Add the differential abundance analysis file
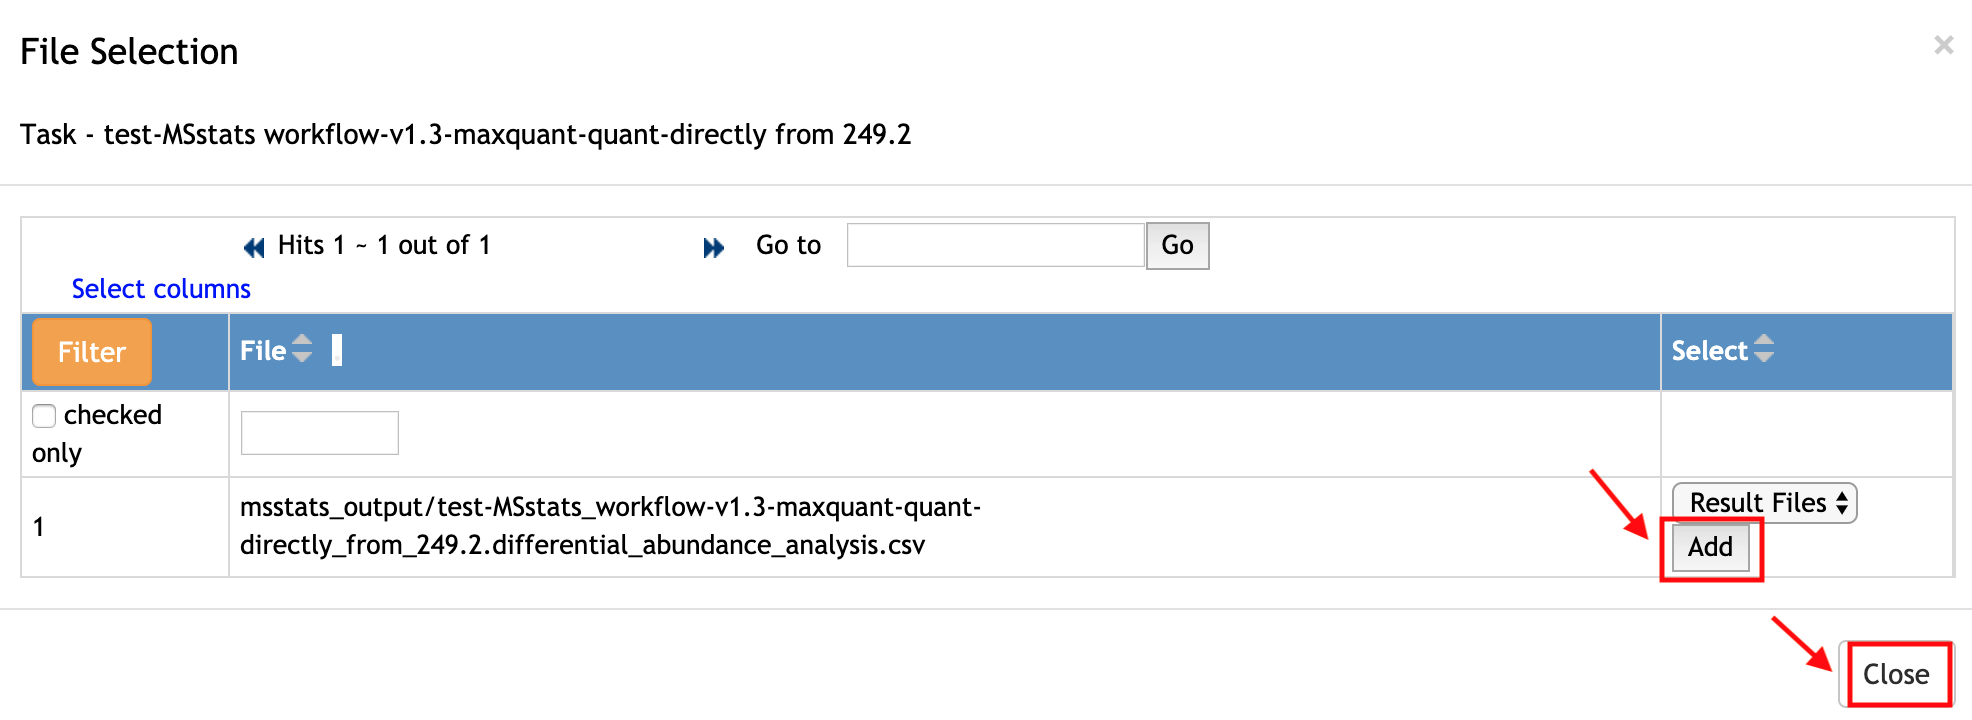The height and width of the screenshot is (720, 1972). click(x=1710, y=547)
